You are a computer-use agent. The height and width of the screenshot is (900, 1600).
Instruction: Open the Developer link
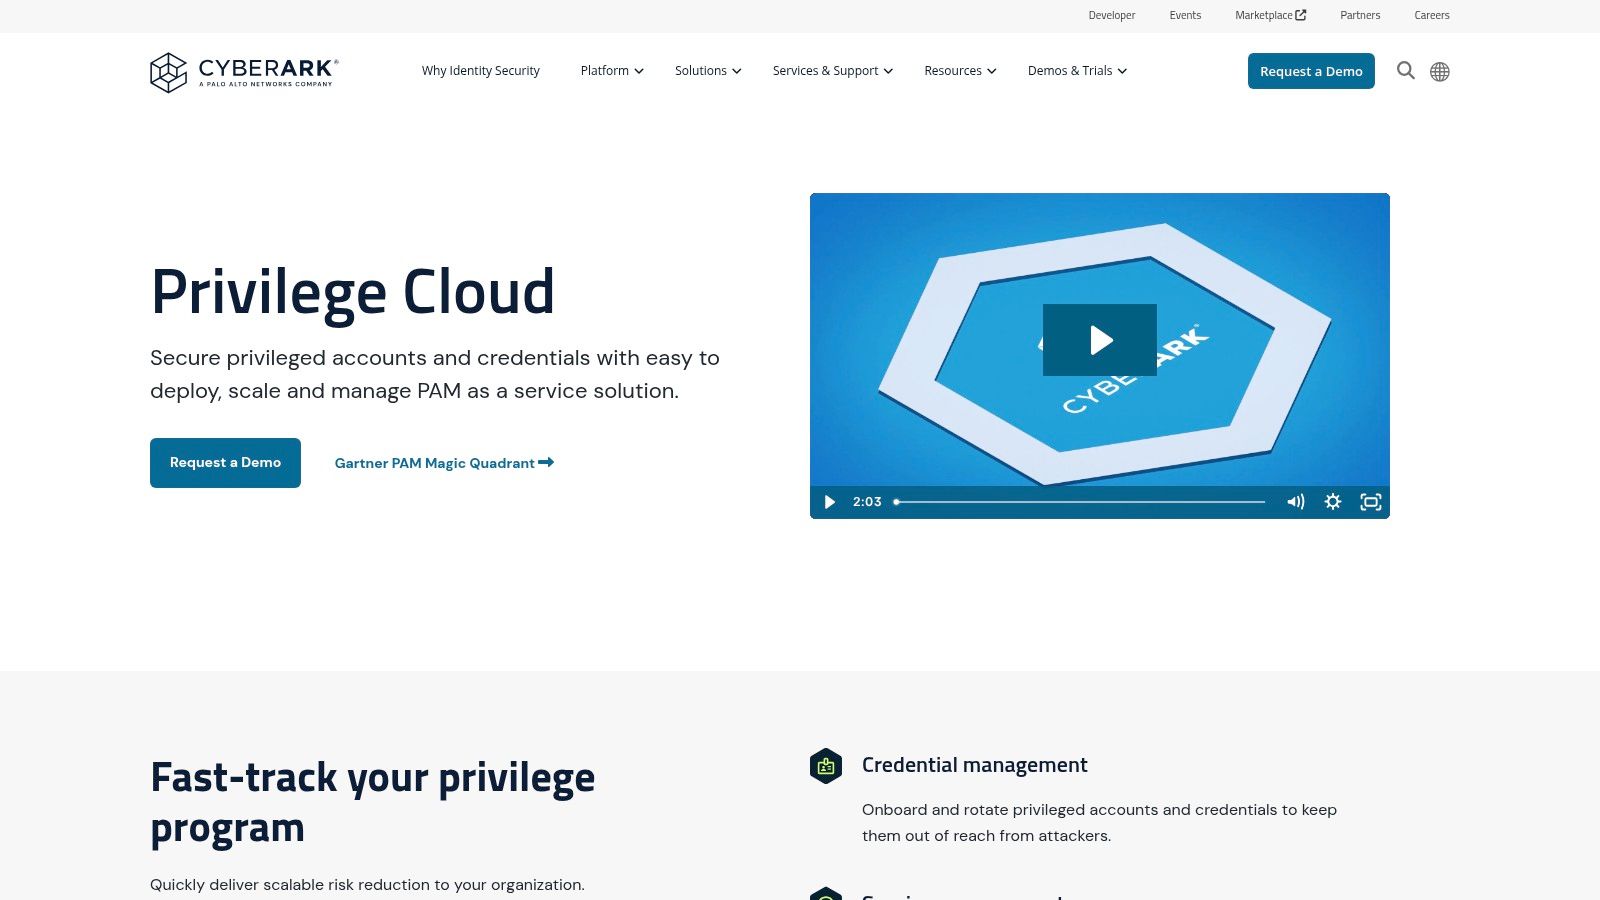(x=1112, y=15)
